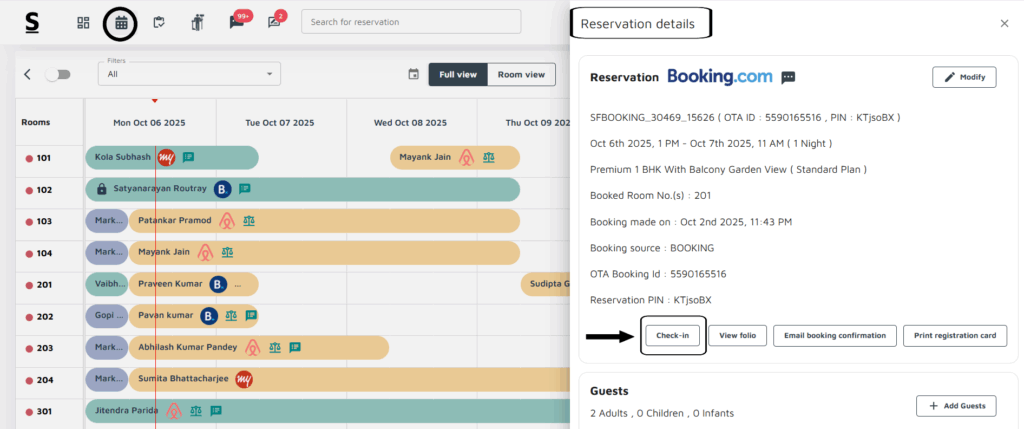Open the Filters dropdown showing All
1024x429 pixels.
[x=189, y=74]
